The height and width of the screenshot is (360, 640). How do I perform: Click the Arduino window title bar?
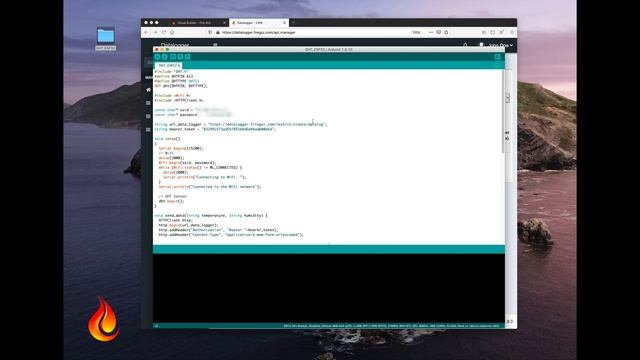tap(329, 49)
